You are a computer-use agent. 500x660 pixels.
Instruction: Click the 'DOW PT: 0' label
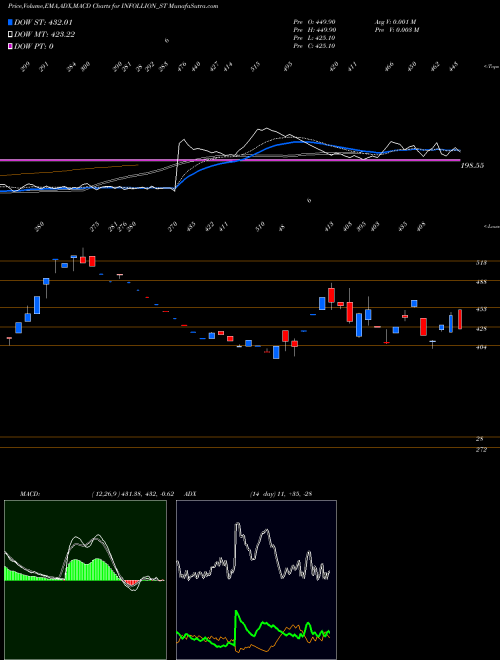click(34, 46)
